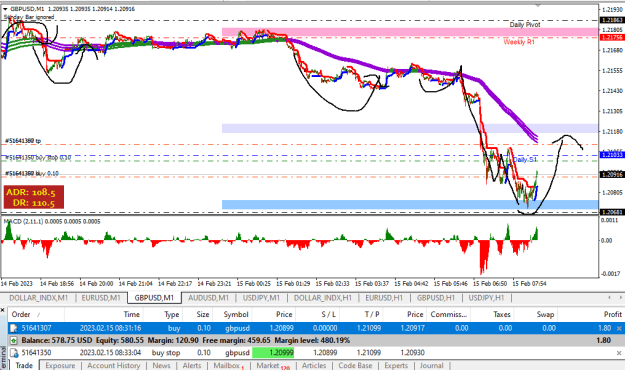This screenshot has width=625, height=370.
Task: Open the Exposure terminal tab
Action: point(60,365)
